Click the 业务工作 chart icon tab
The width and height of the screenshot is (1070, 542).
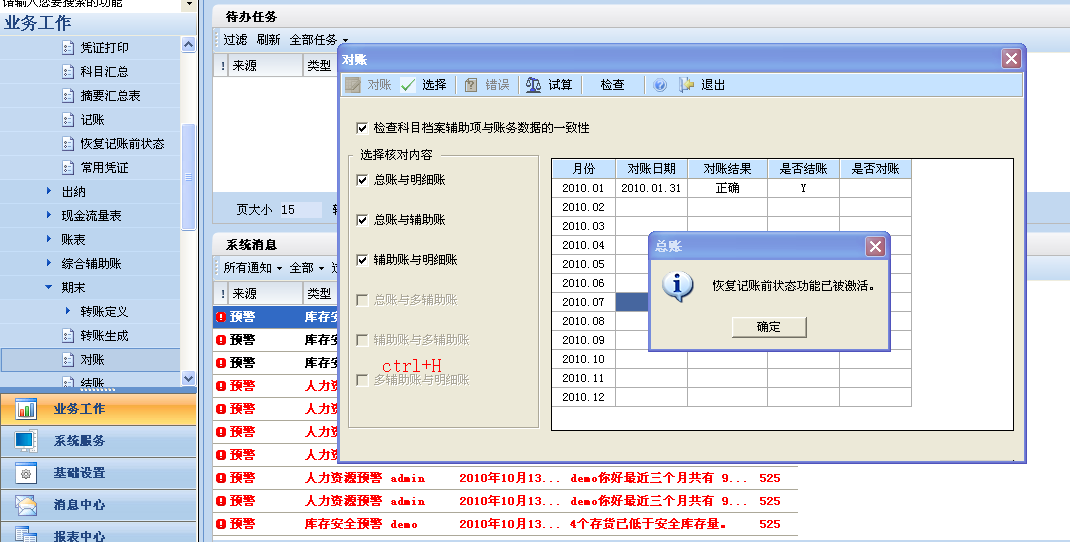point(26,409)
